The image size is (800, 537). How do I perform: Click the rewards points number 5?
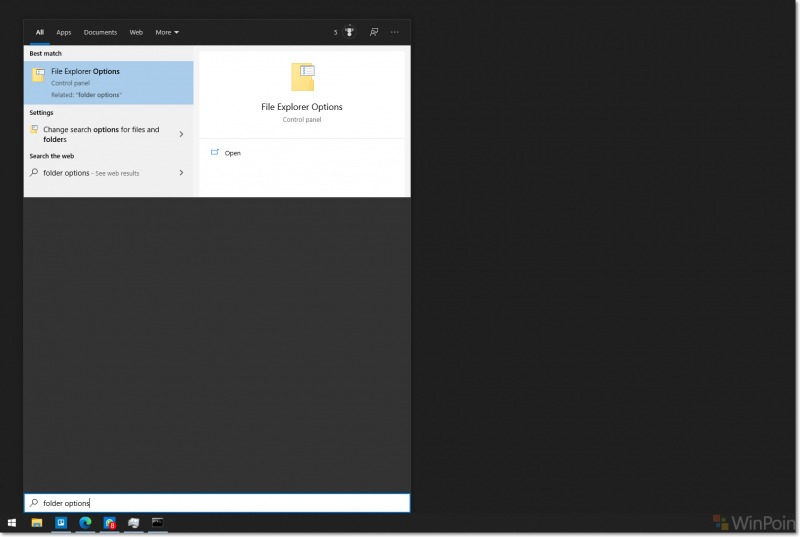pyautogui.click(x=335, y=32)
